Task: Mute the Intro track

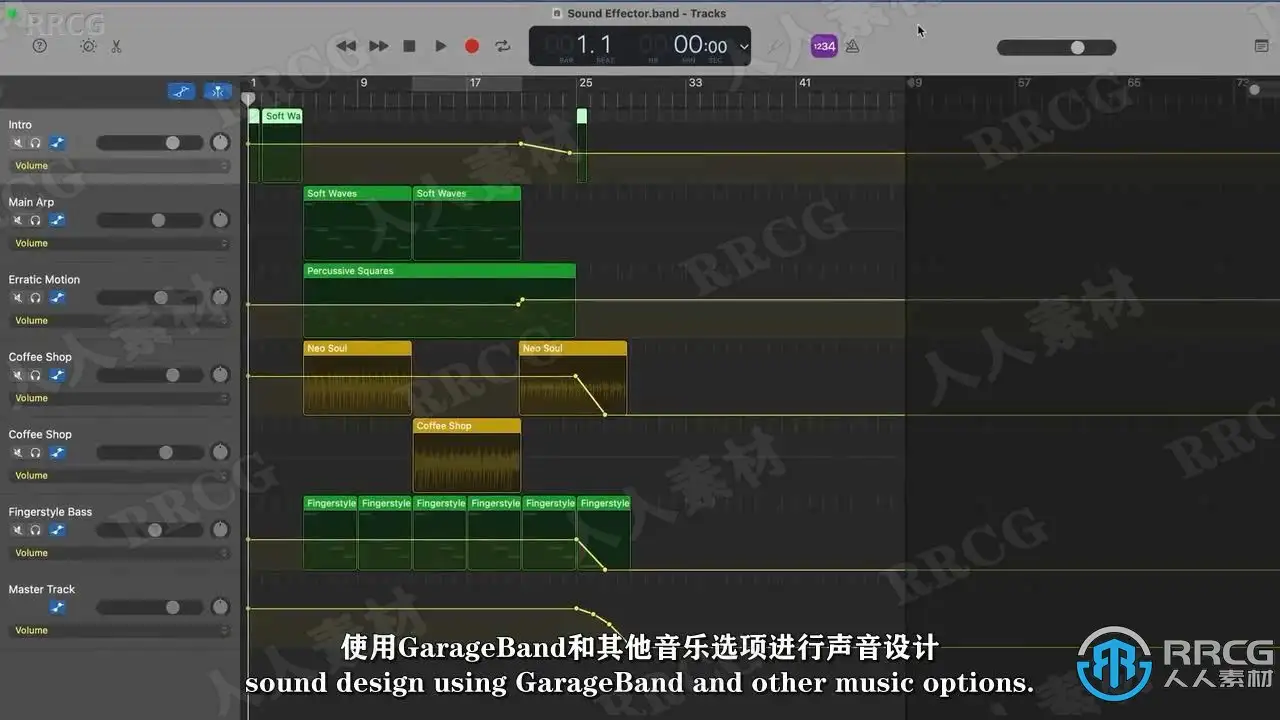Action: (17, 143)
